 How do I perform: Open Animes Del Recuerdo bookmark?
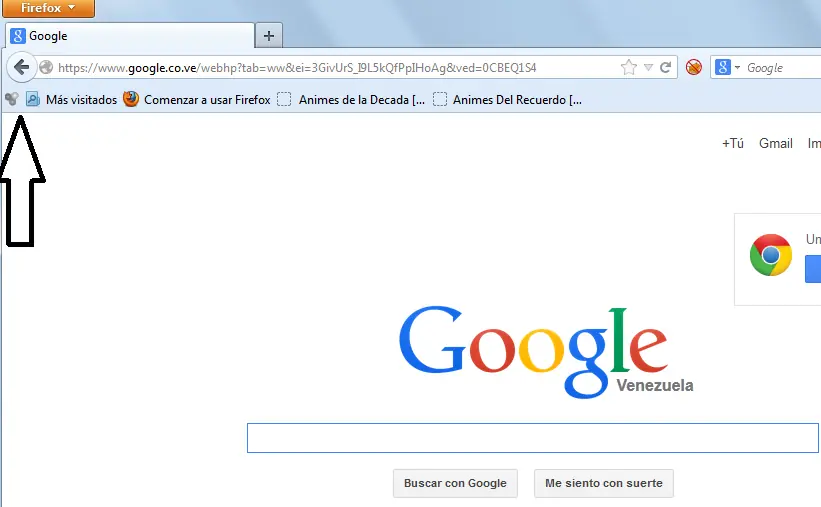coord(507,99)
